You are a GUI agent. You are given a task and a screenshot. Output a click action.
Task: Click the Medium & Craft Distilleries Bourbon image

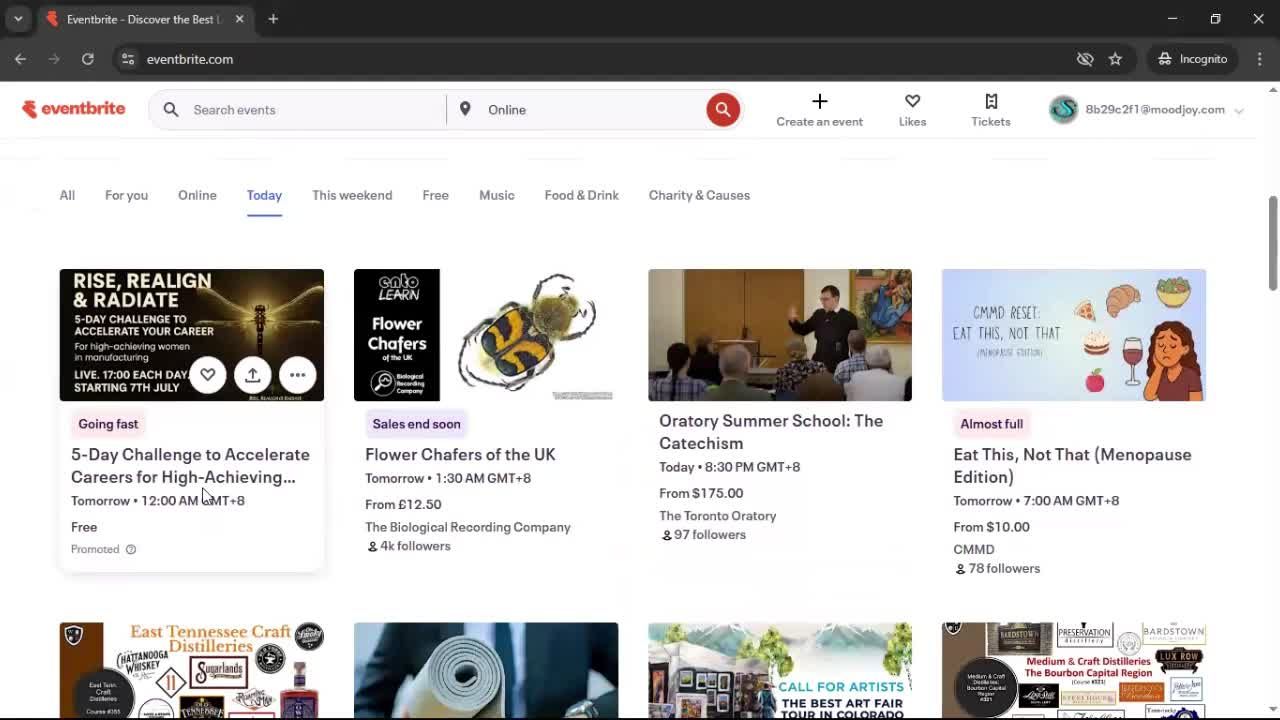tap(1074, 670)
